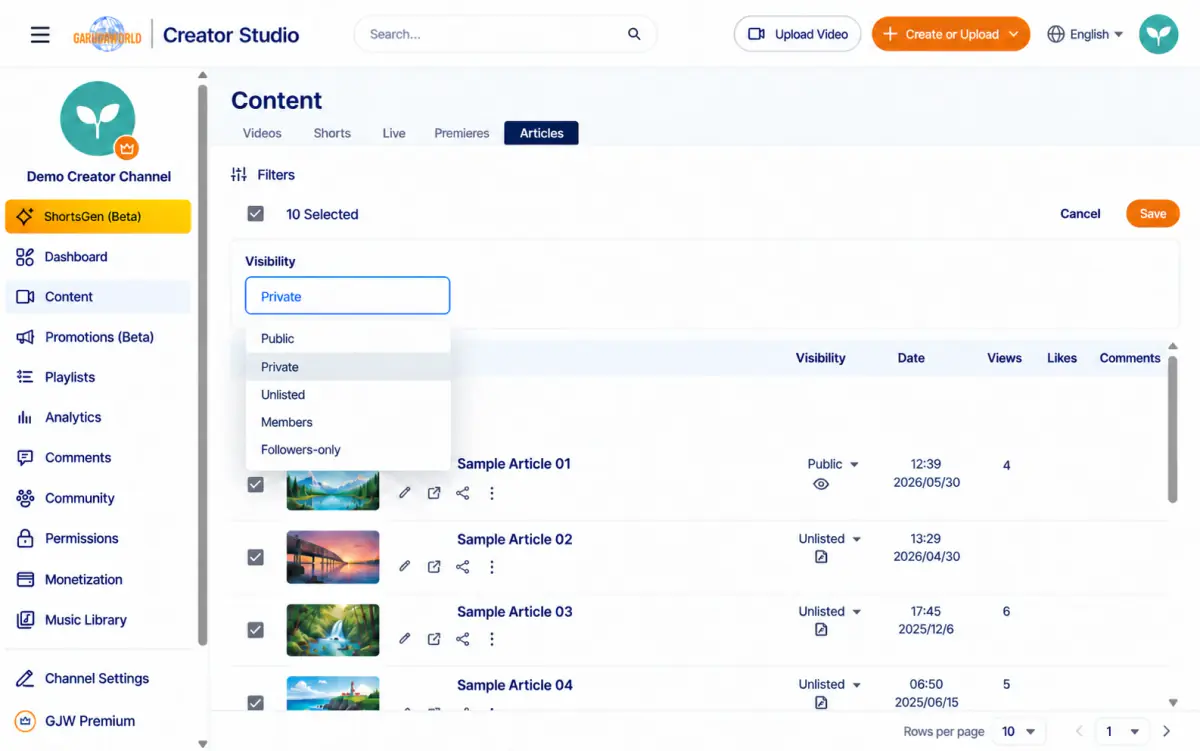Viewport: 1200px width, 751px height.
Task: Click the crown badge on channel avatar
Action: tap(126, 148)
